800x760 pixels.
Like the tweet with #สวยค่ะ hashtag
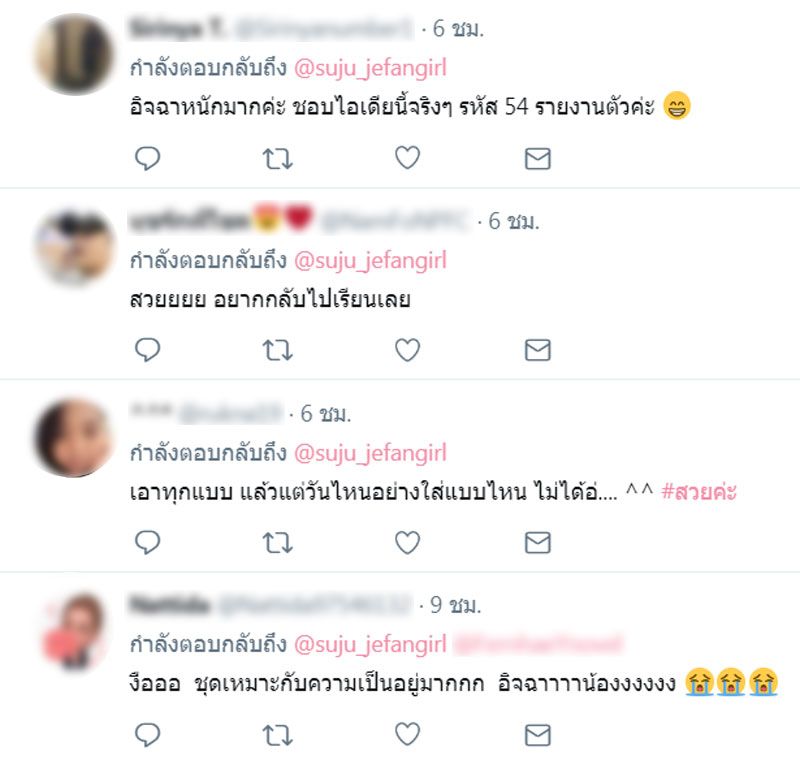[x=408, y=542]
